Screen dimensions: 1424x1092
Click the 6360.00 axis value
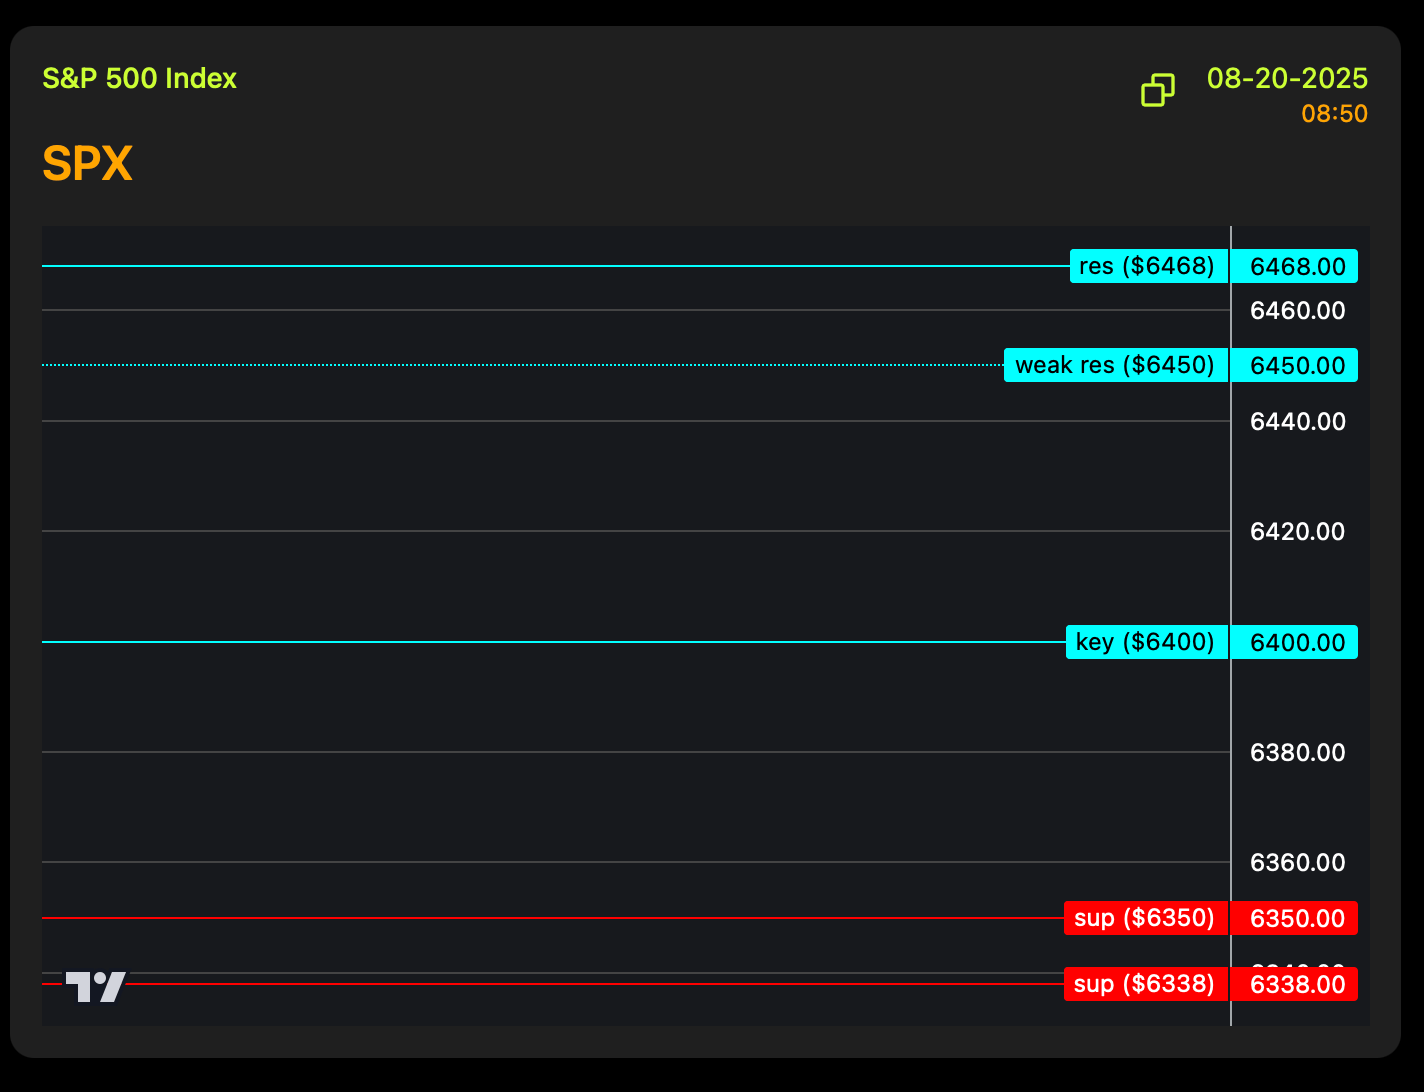1298,862
